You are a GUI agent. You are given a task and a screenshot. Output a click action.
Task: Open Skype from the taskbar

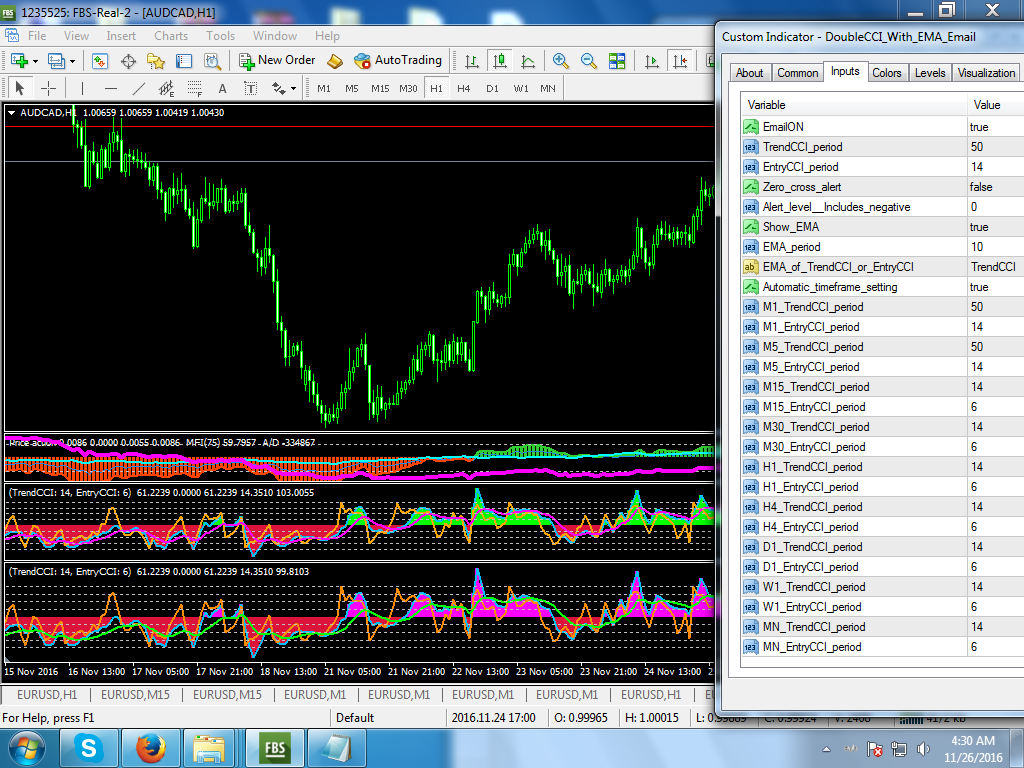coord(88,748)
